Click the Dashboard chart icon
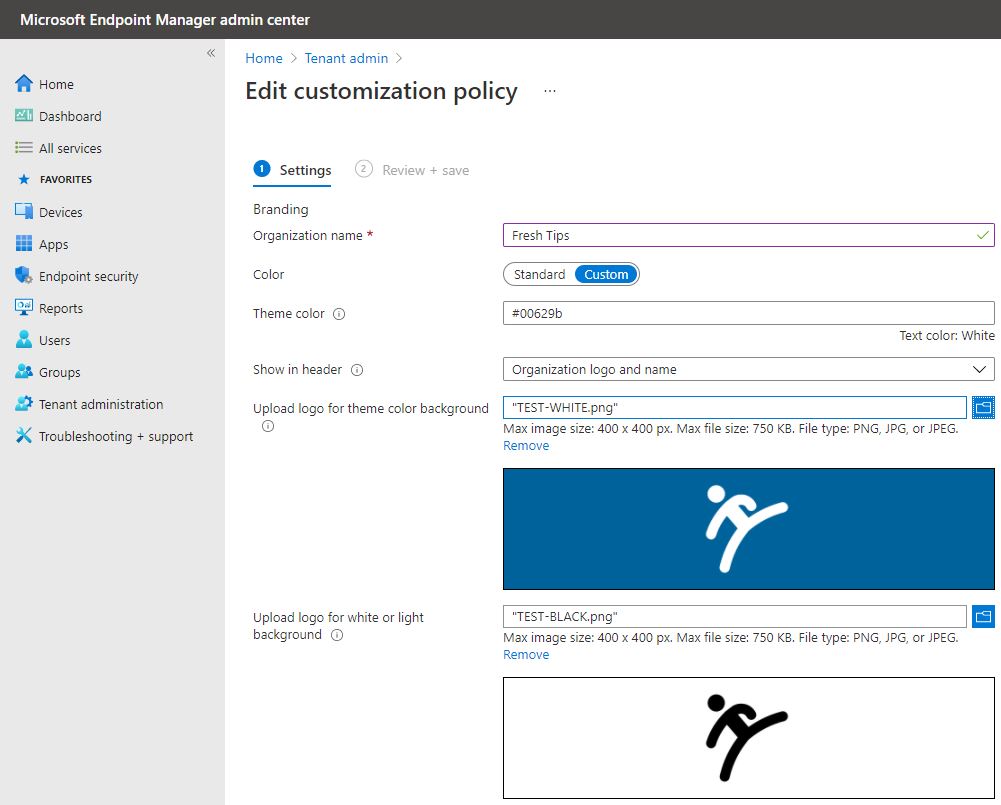Viewport: 1001px width, 805px height. (x=24, y=116)
